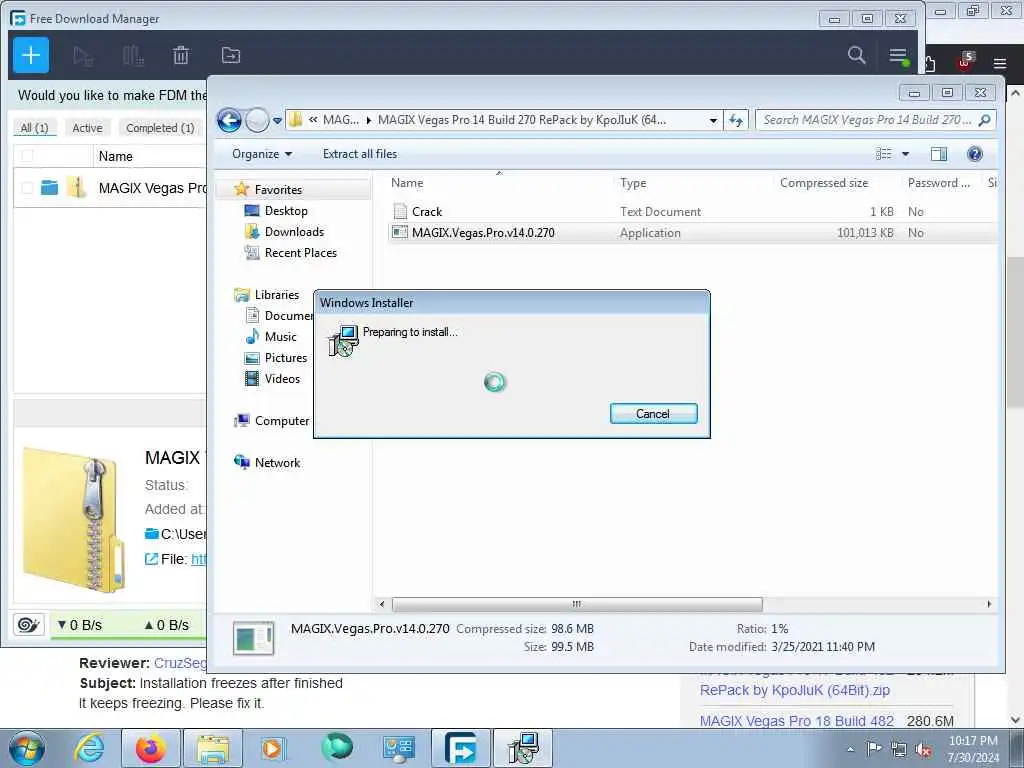This screenshot has height=768, width=1024.
Task: Click the start download play icon
Action: click(83, 56)
